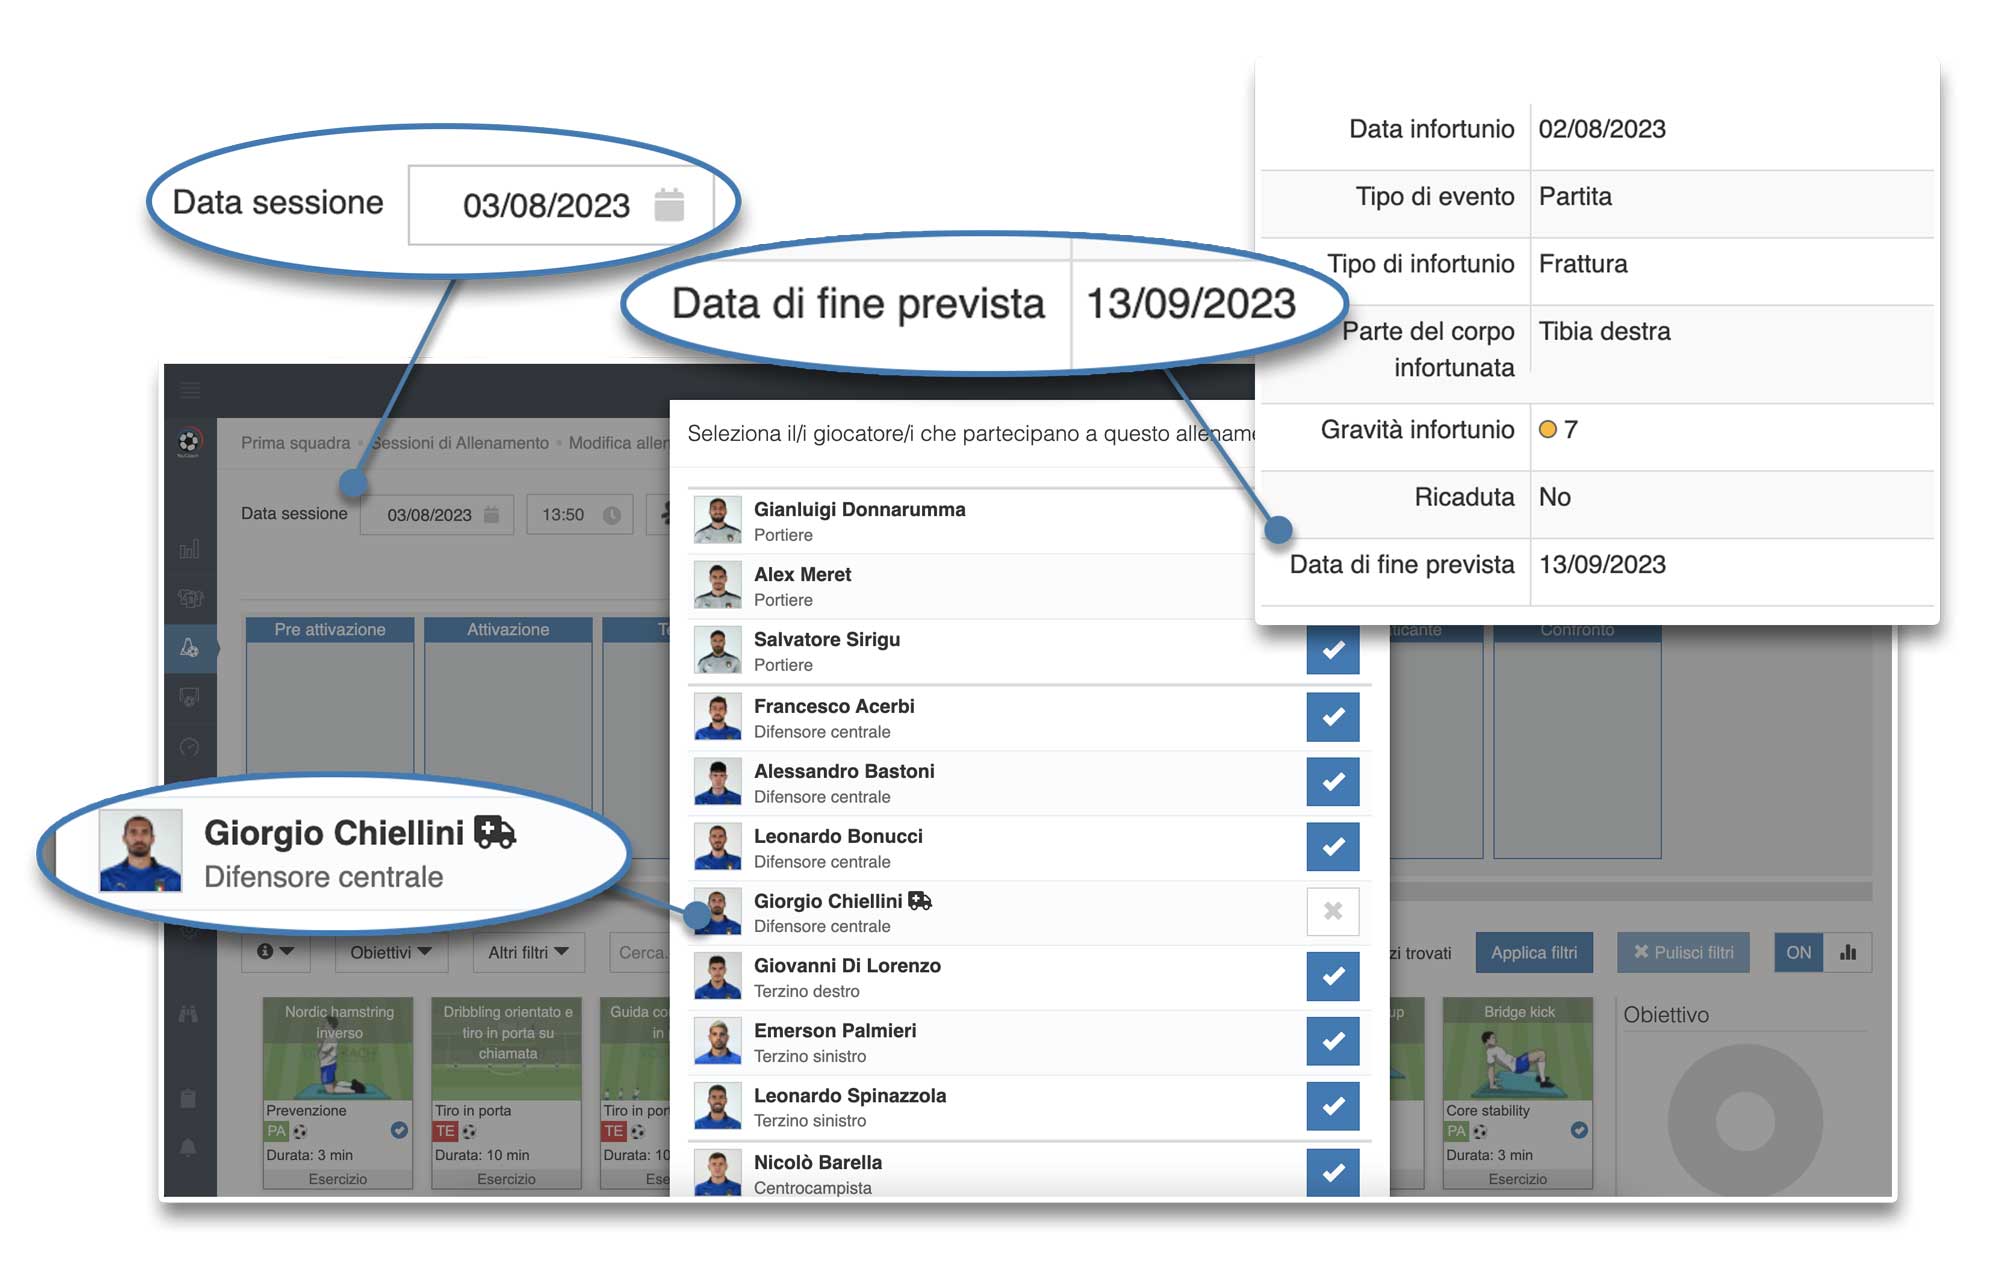Viewport: 2000px width, 1288px height.
Task: Expand the Obiettivi dropdown
Action: pyautogui.click(x=390, y=952)
